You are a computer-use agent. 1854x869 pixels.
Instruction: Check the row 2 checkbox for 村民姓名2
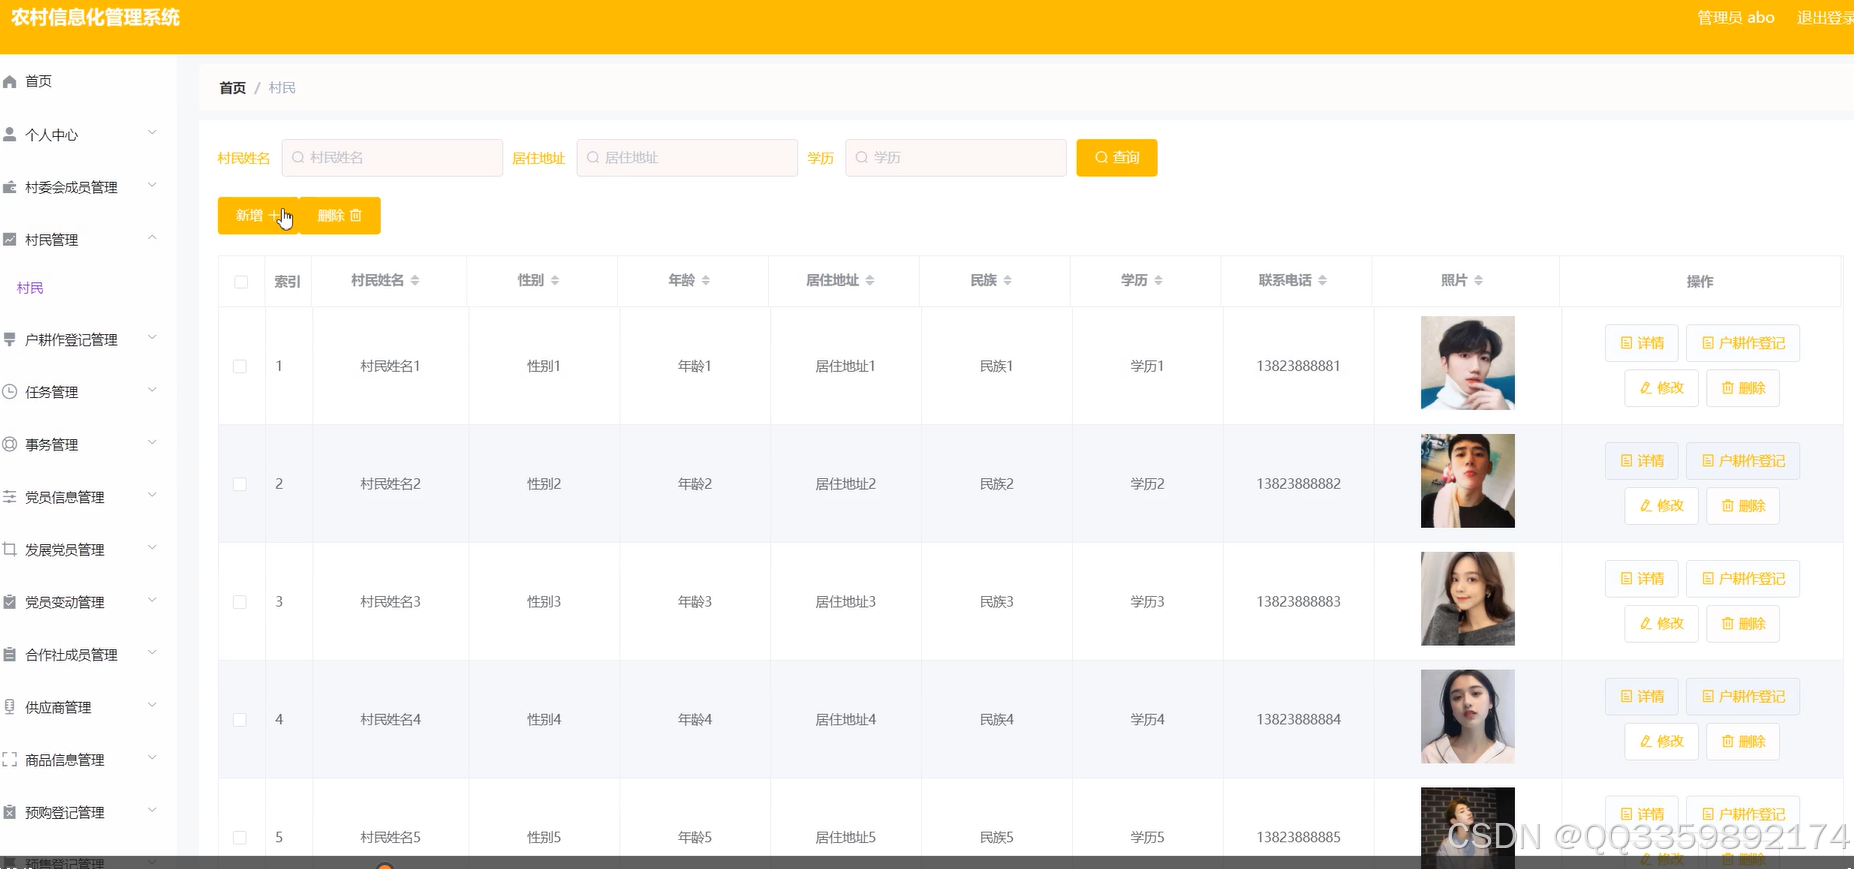click(x=240, y=484)
